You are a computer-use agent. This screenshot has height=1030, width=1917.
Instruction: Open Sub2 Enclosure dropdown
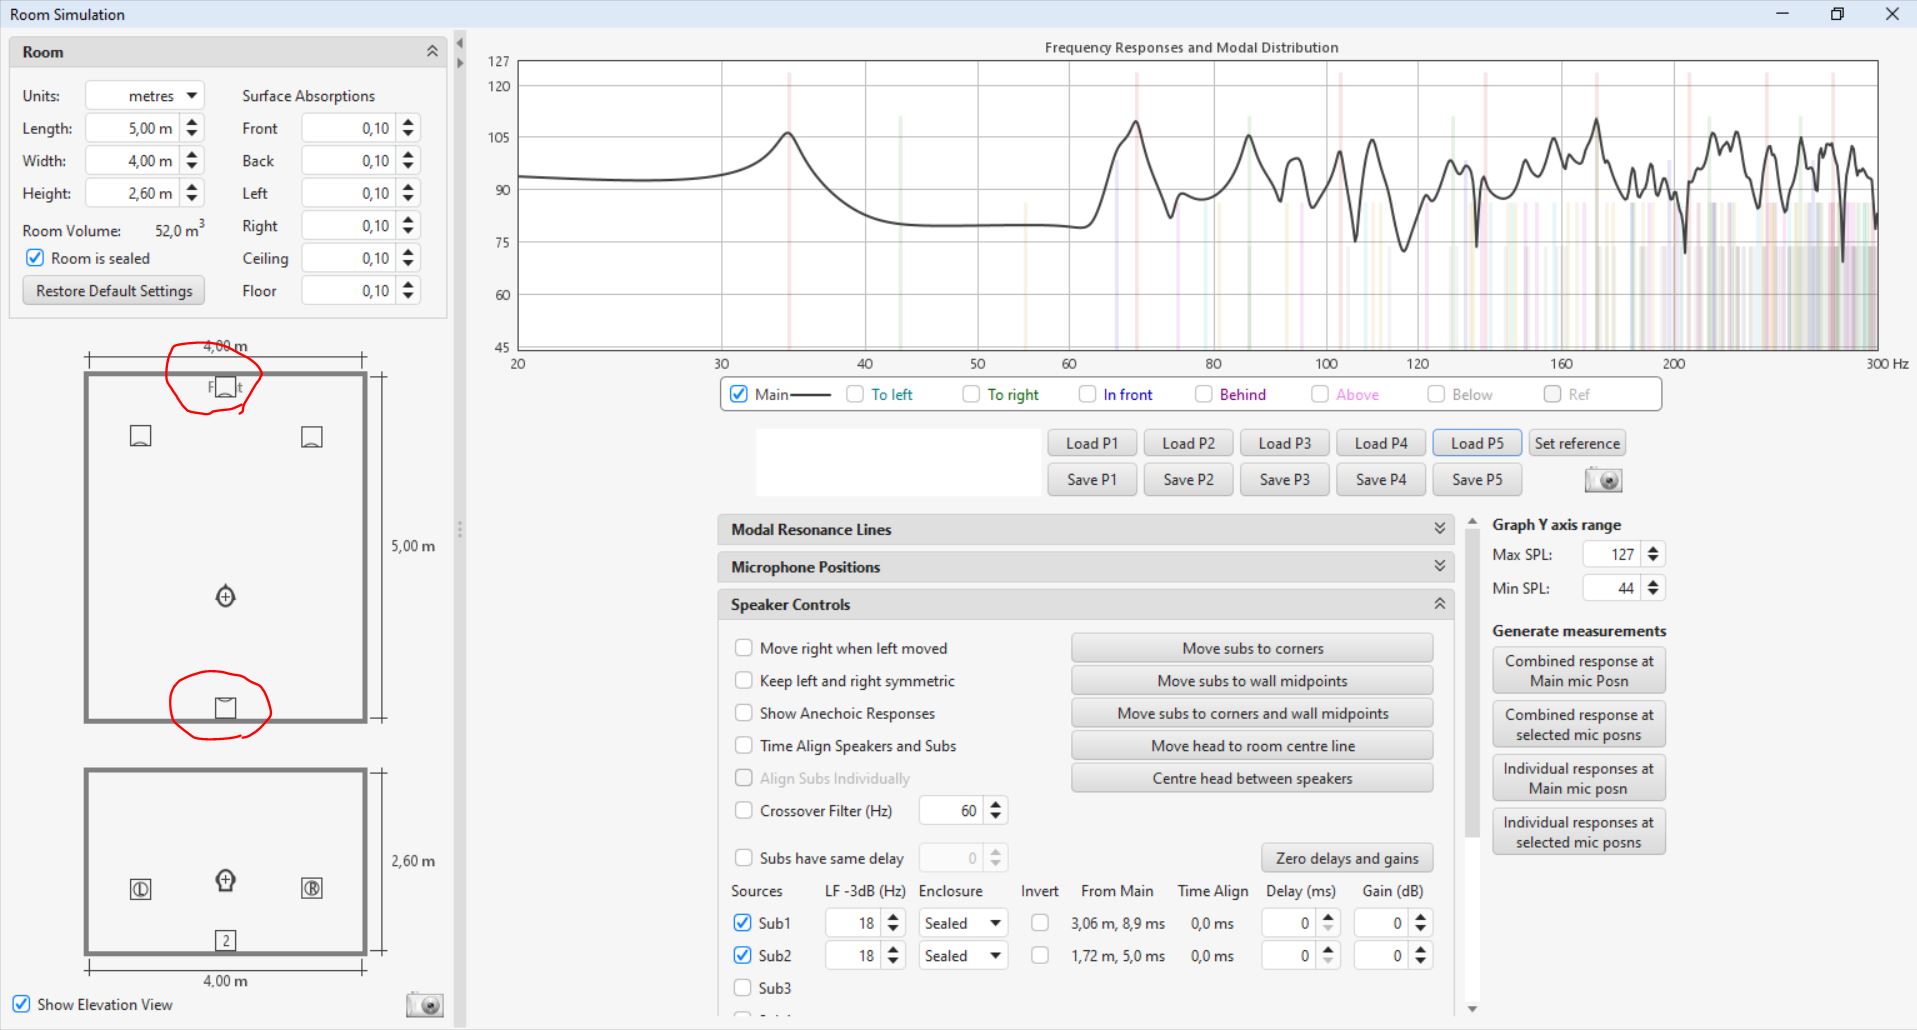[x=962, y=956]
